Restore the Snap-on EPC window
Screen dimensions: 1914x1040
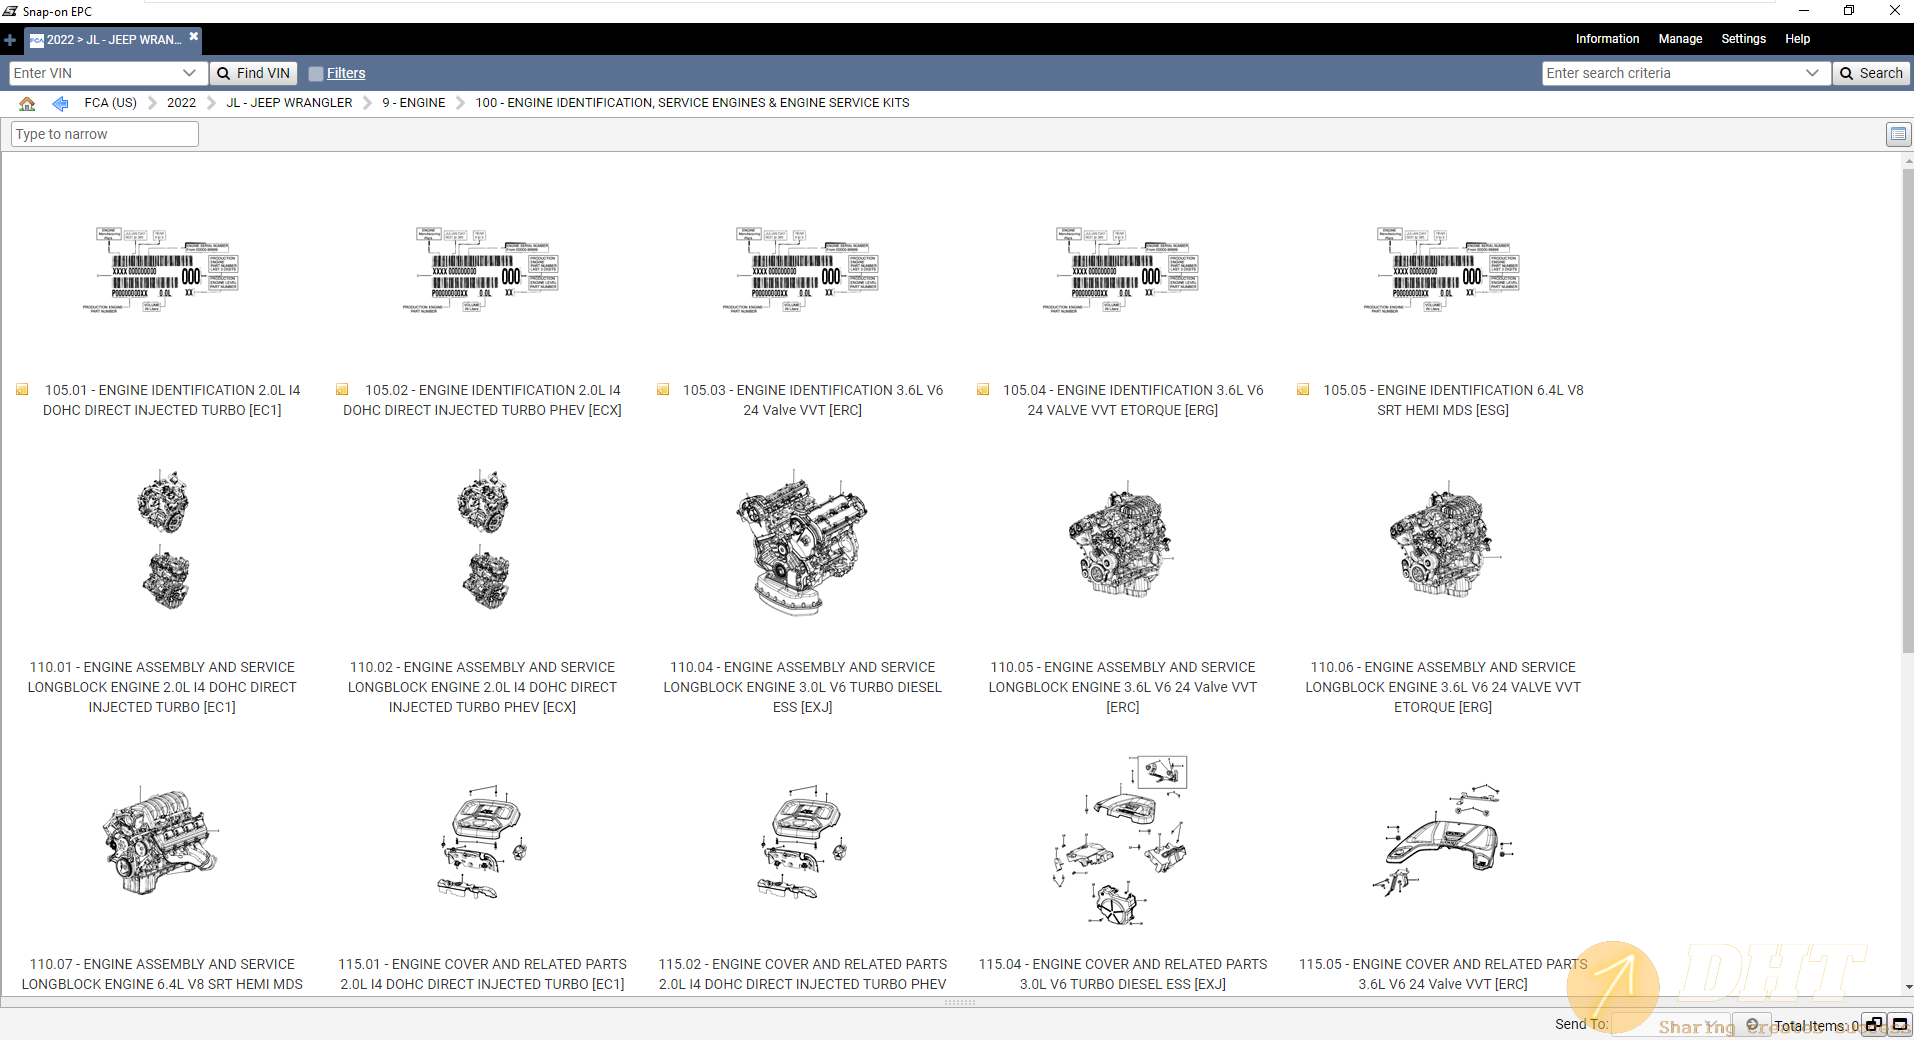click(1849, 11)
